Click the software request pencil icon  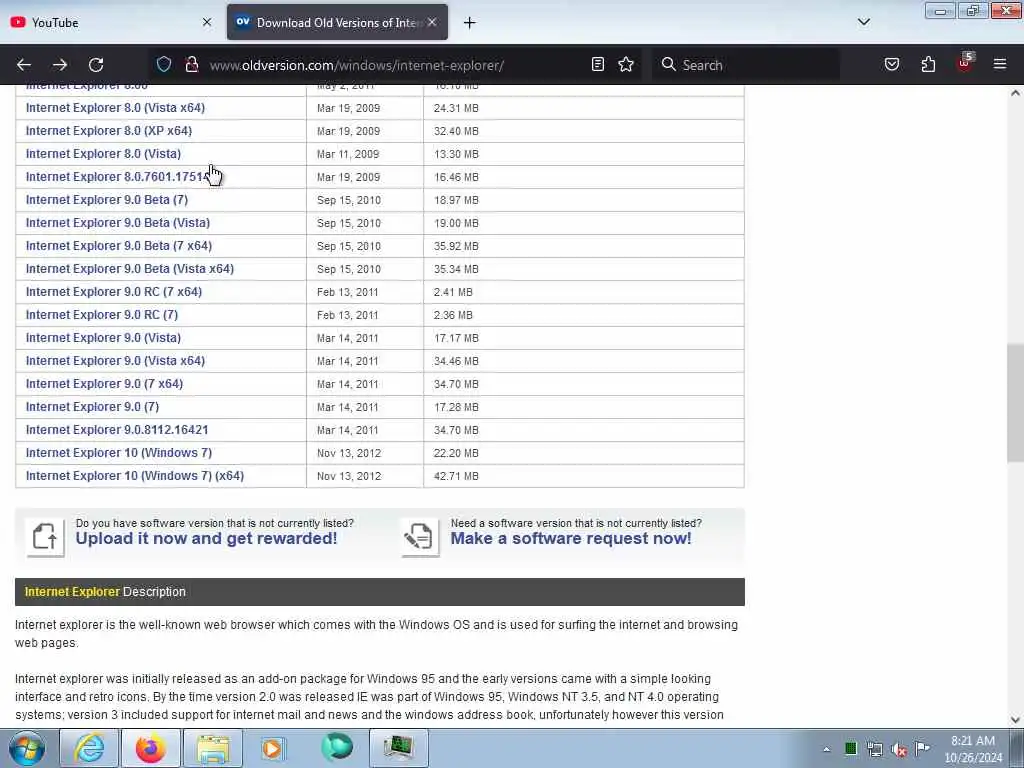[420, 537]
